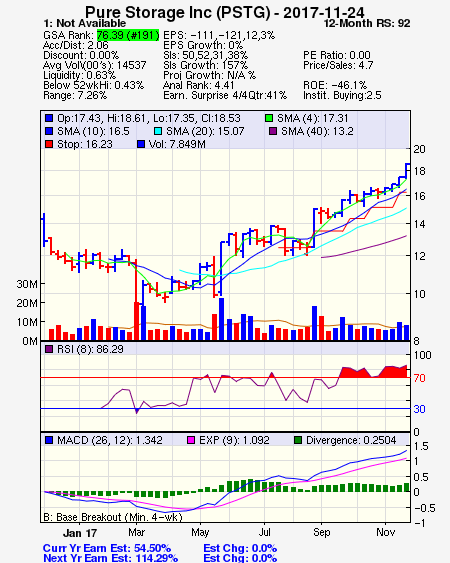Click the 'SMA (40): 13.2' legend text
The width and height of the screenshot is (450, 563).
pos(317,131)
